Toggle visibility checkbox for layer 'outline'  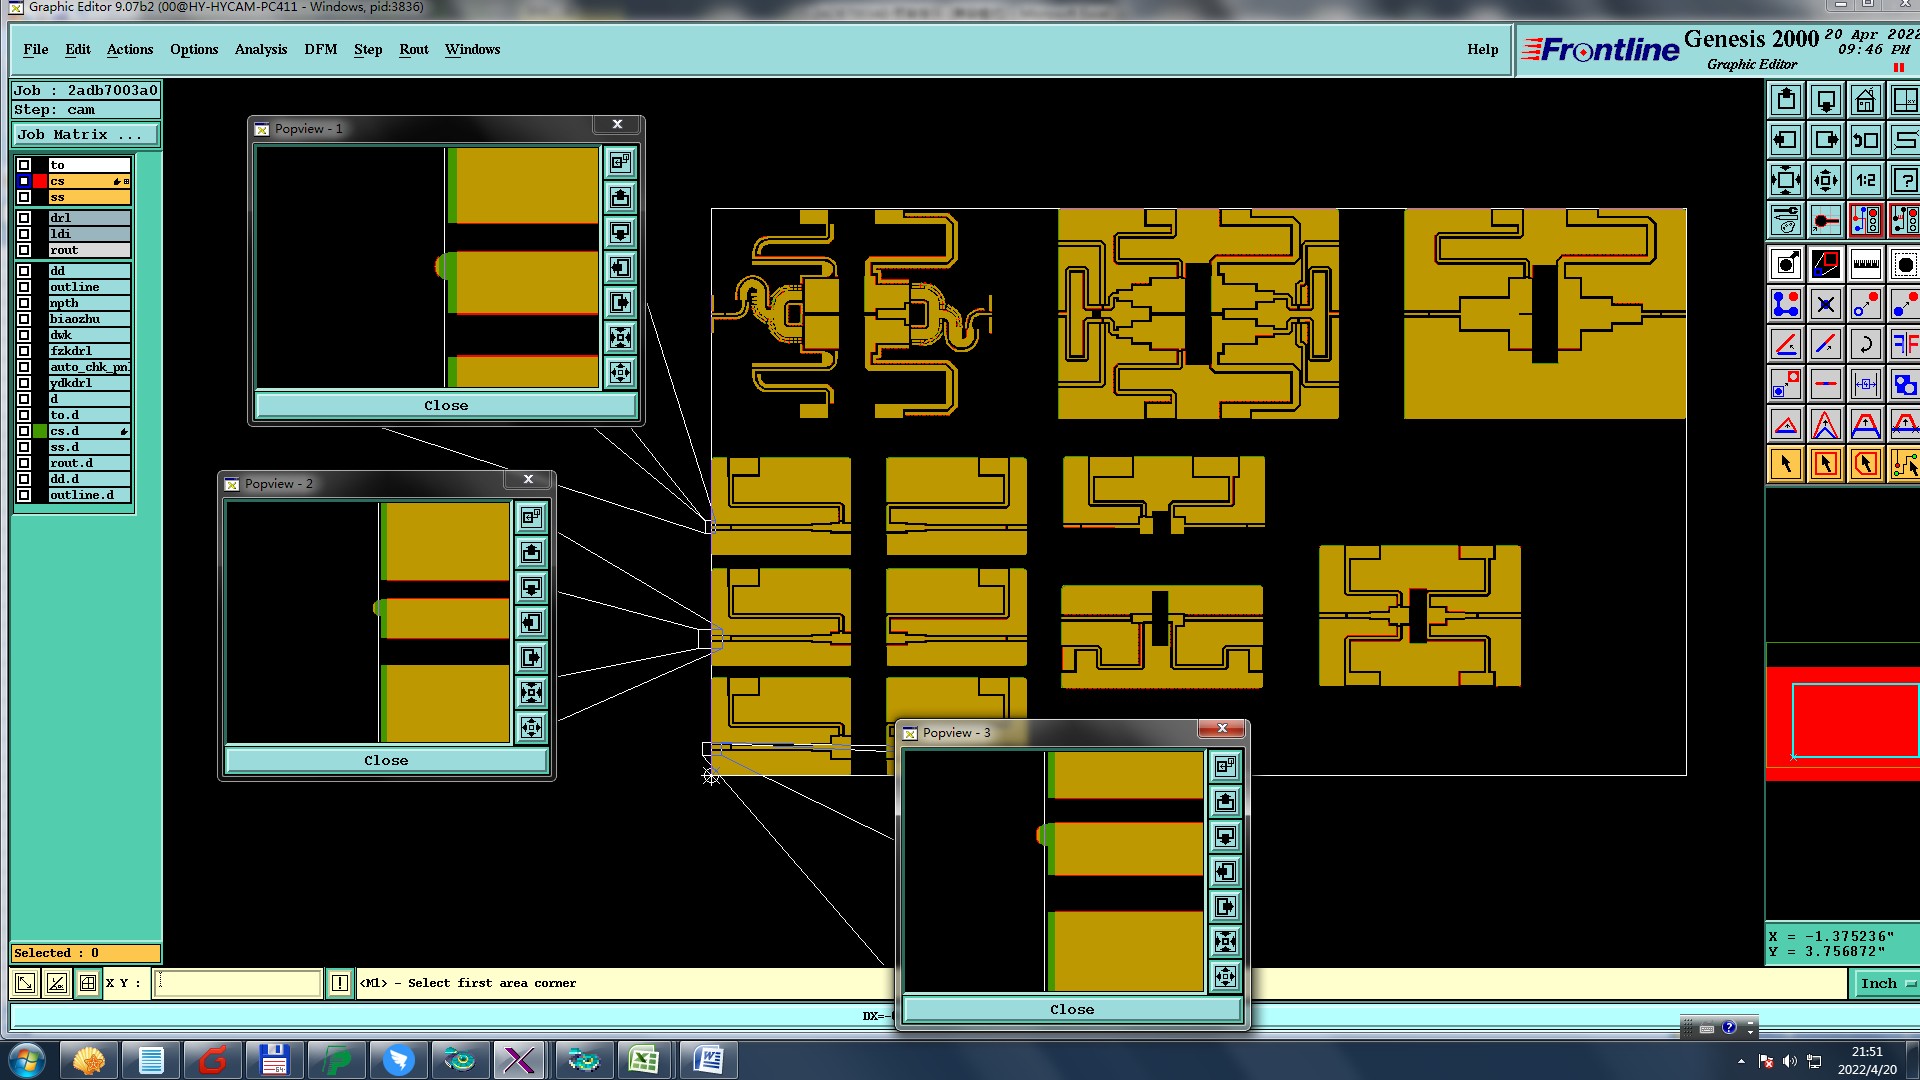pos(24,287)
